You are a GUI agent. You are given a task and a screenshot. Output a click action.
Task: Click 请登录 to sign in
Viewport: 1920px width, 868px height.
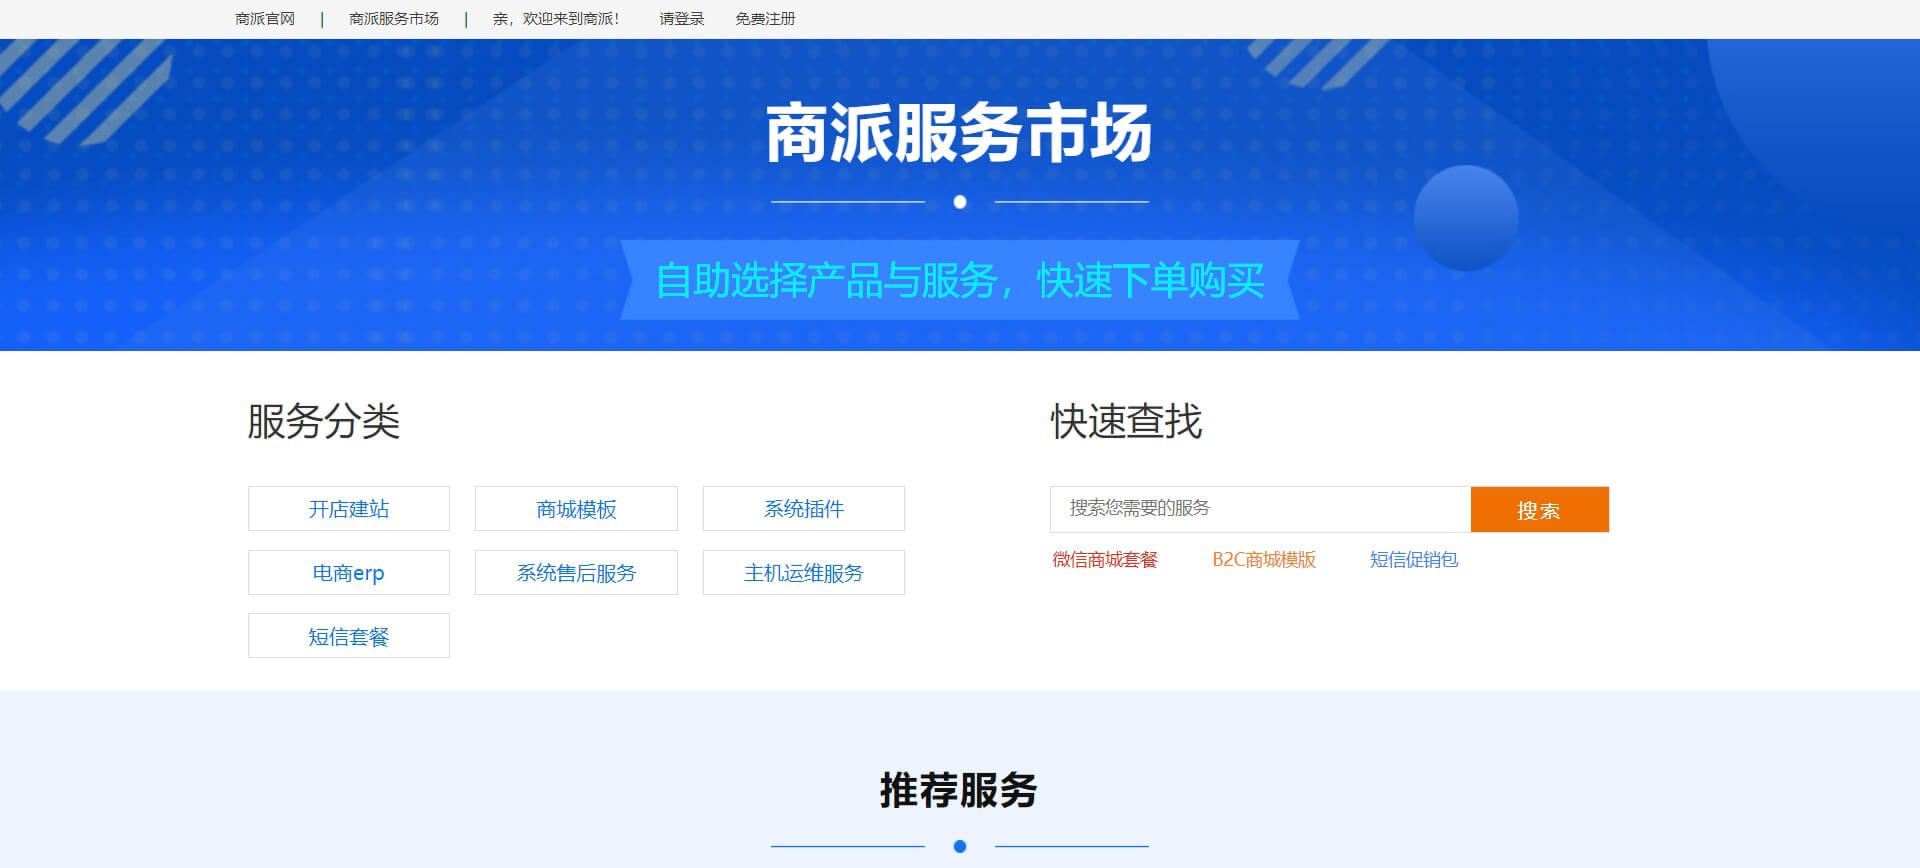(681, 19)
